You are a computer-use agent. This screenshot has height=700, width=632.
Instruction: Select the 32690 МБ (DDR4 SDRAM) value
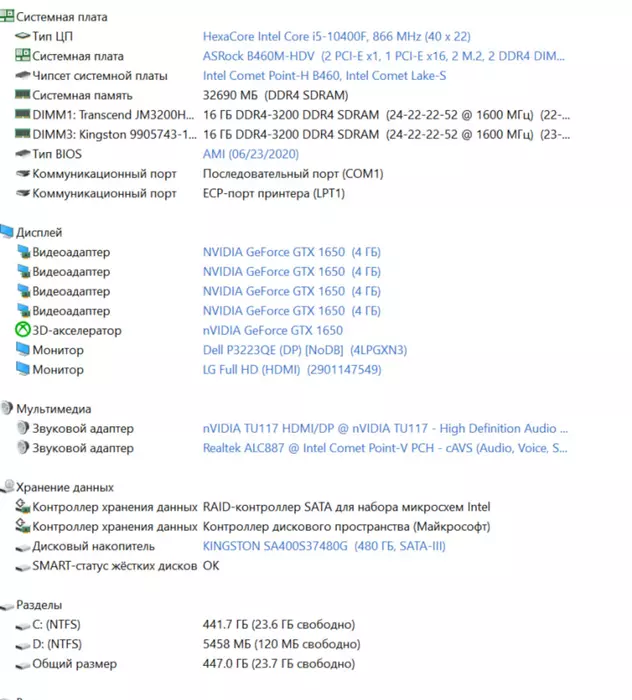click(275, 95)
